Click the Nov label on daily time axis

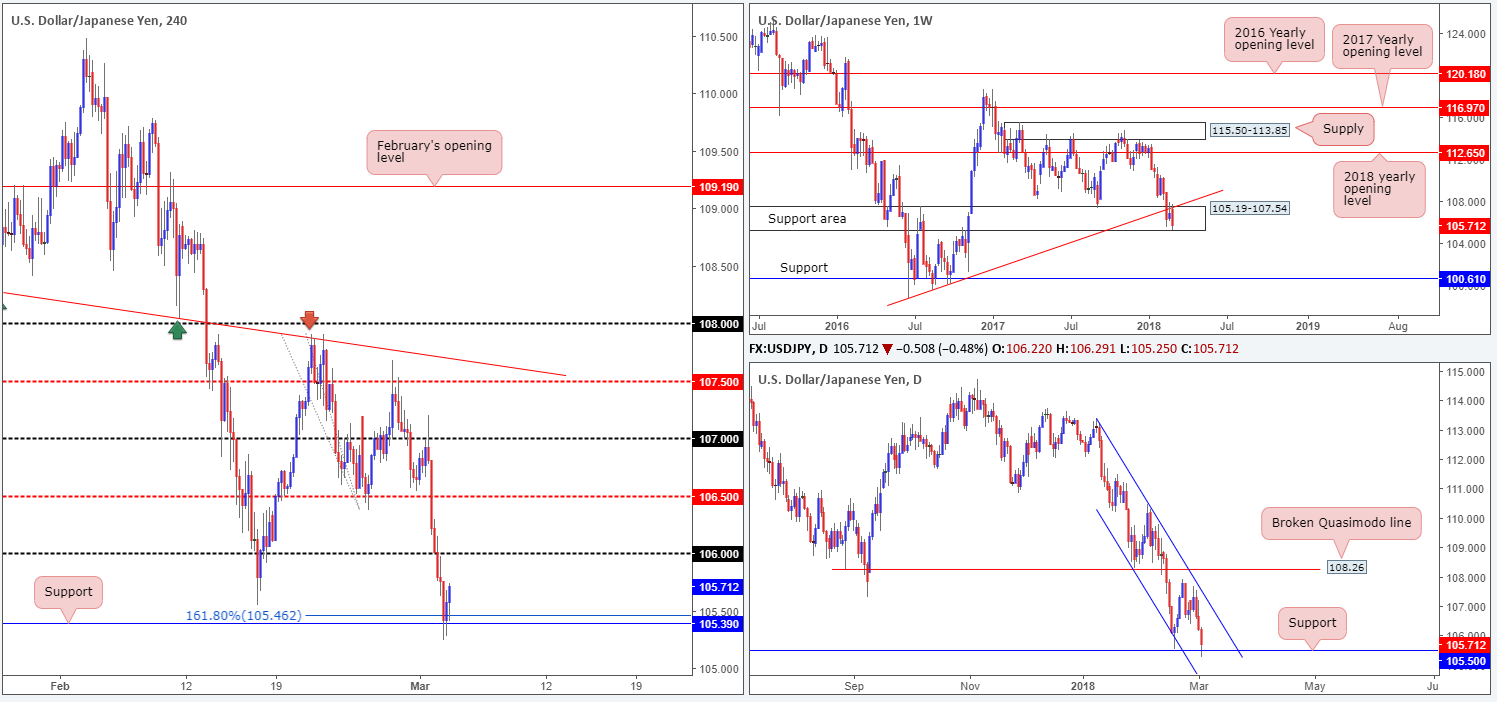[968, 687]
